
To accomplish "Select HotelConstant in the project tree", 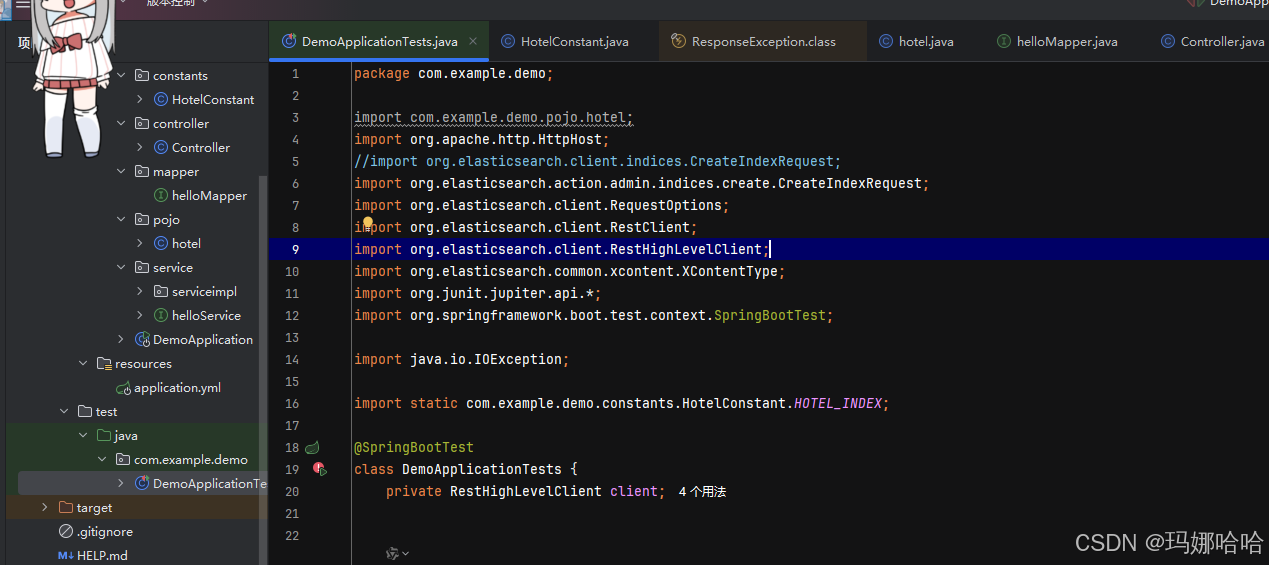I will [x=213, y=99].
